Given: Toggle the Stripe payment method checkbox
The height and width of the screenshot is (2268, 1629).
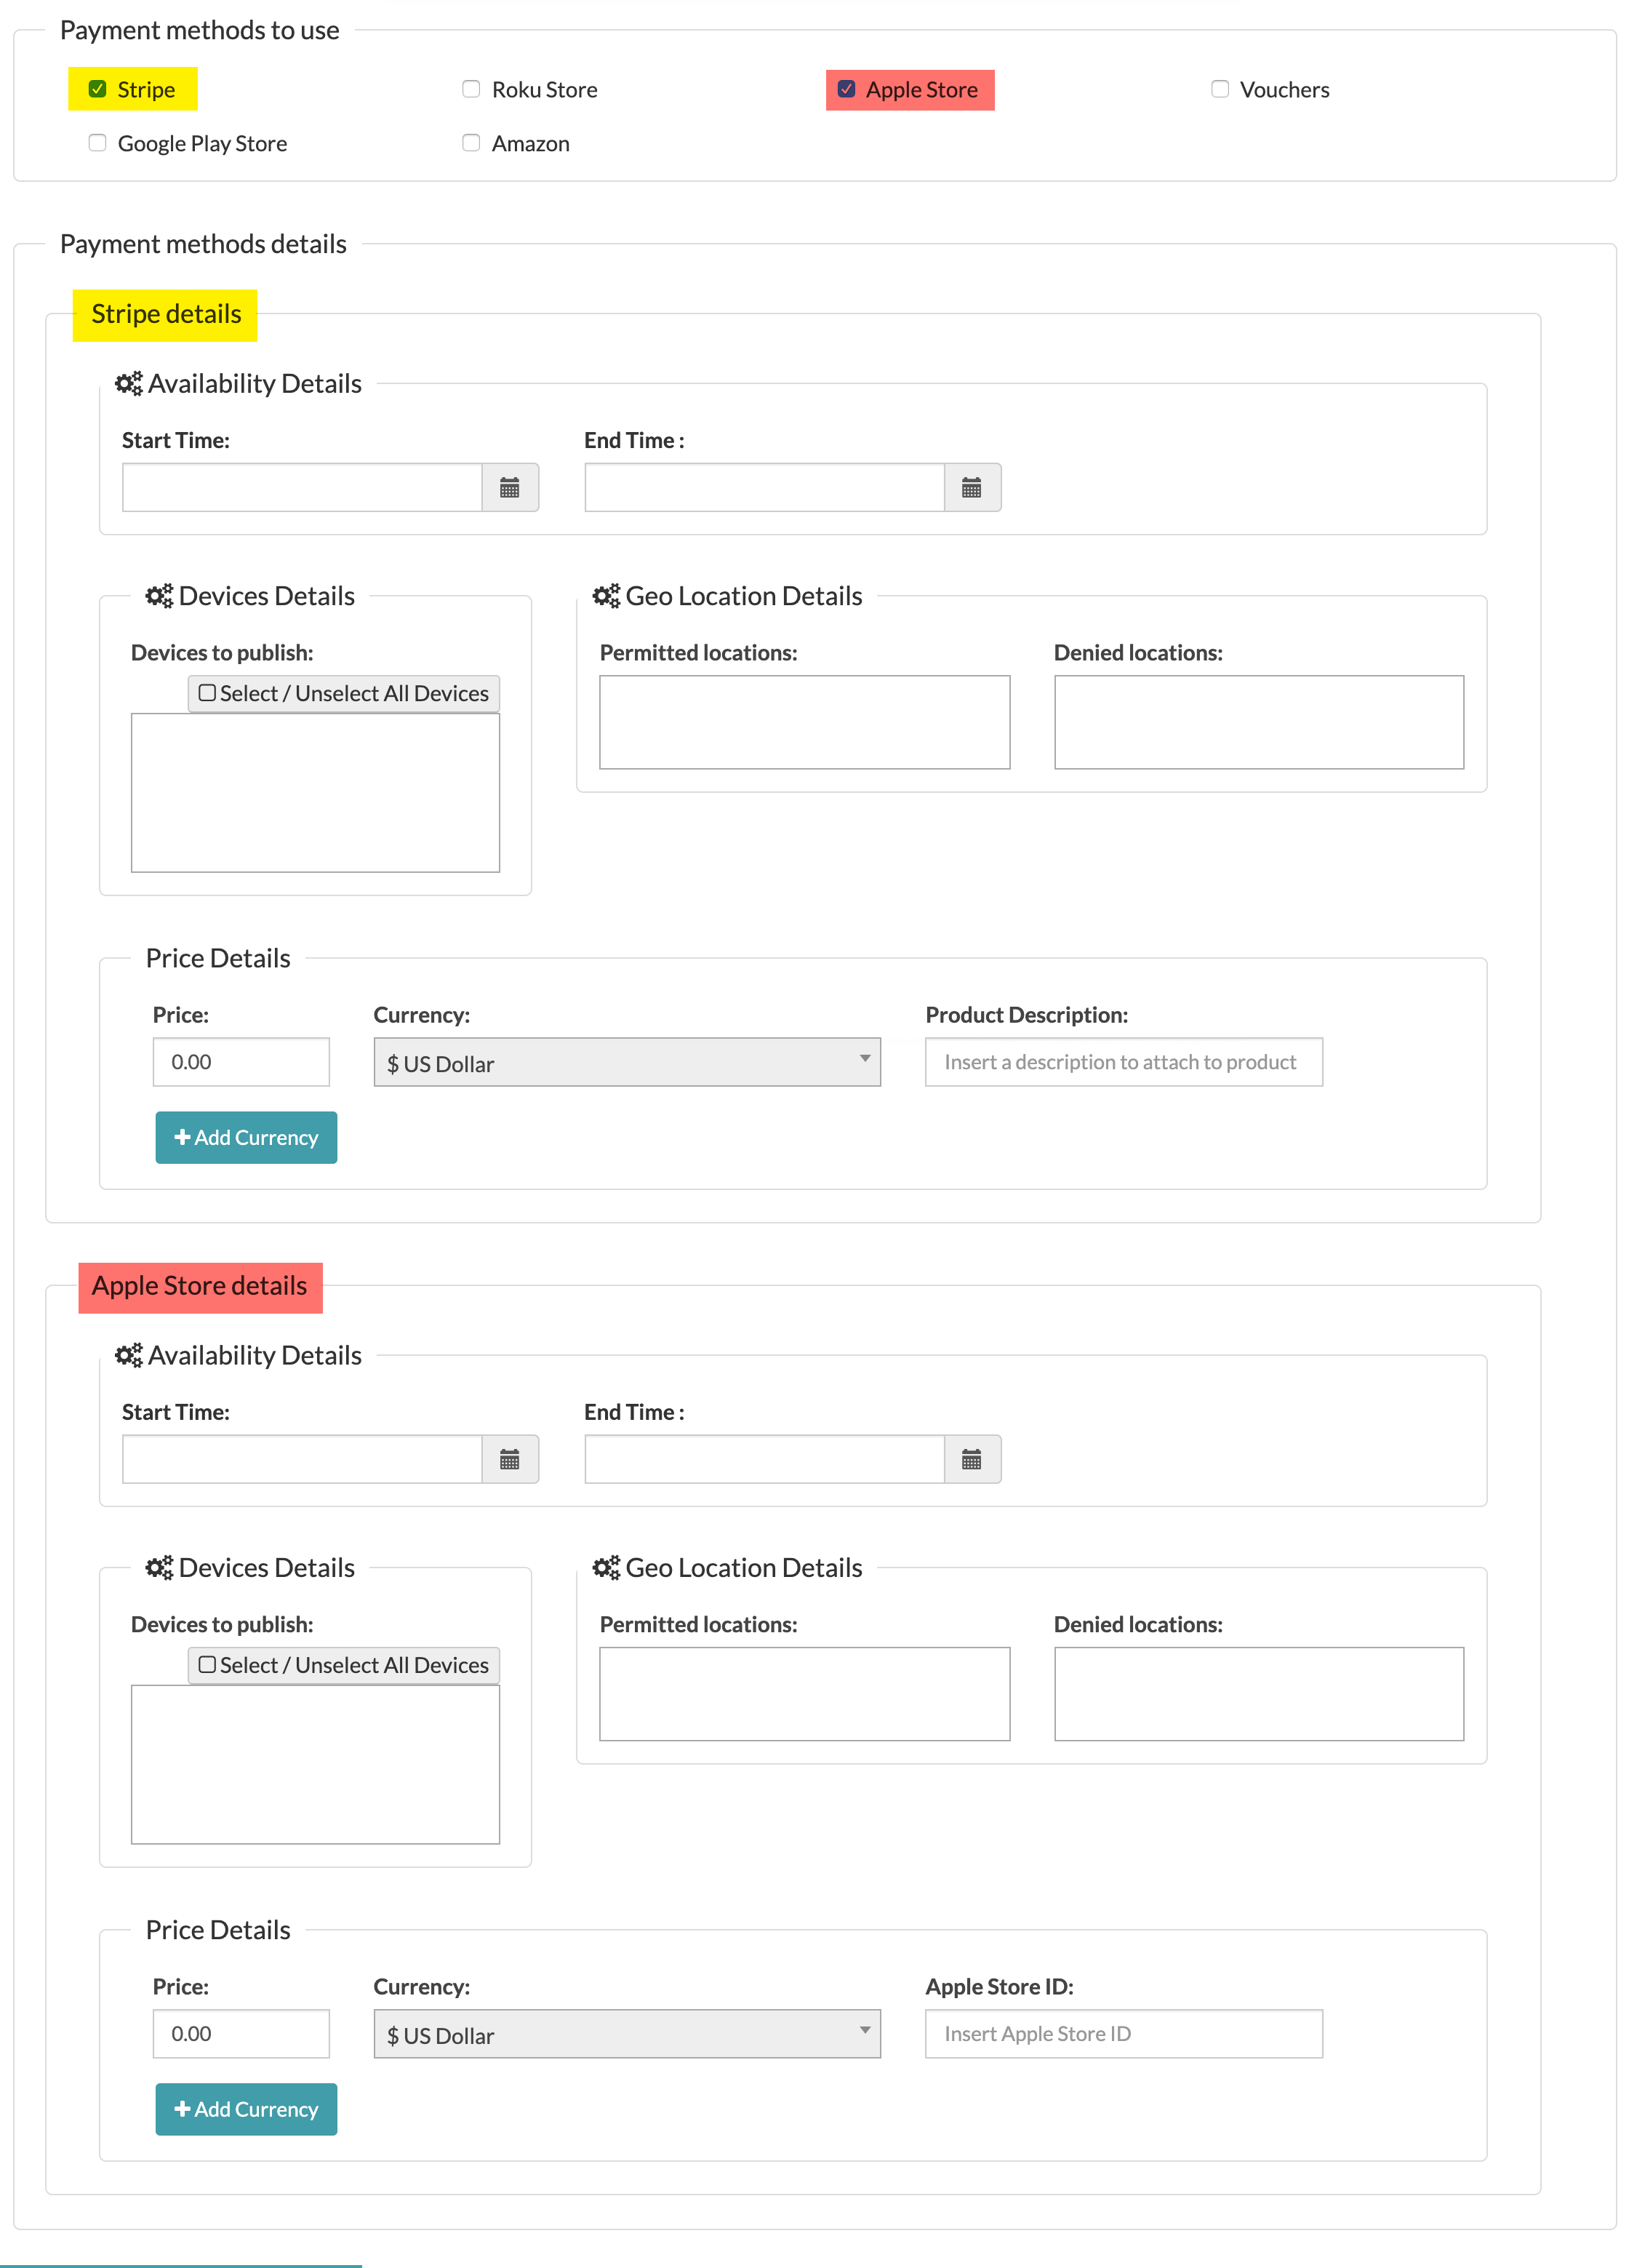Looking at the screenshot, I should (x=97, y=87).
